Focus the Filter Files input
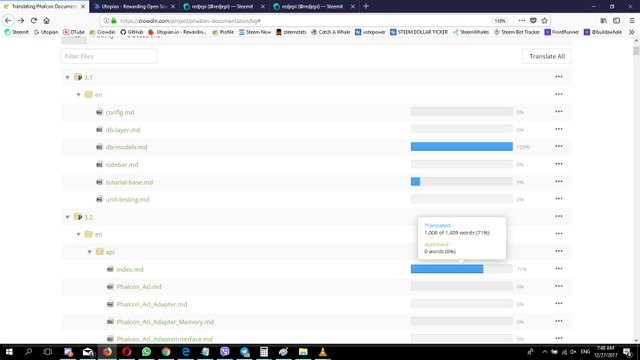Screen dimensions: 640x360 point(109,56)
